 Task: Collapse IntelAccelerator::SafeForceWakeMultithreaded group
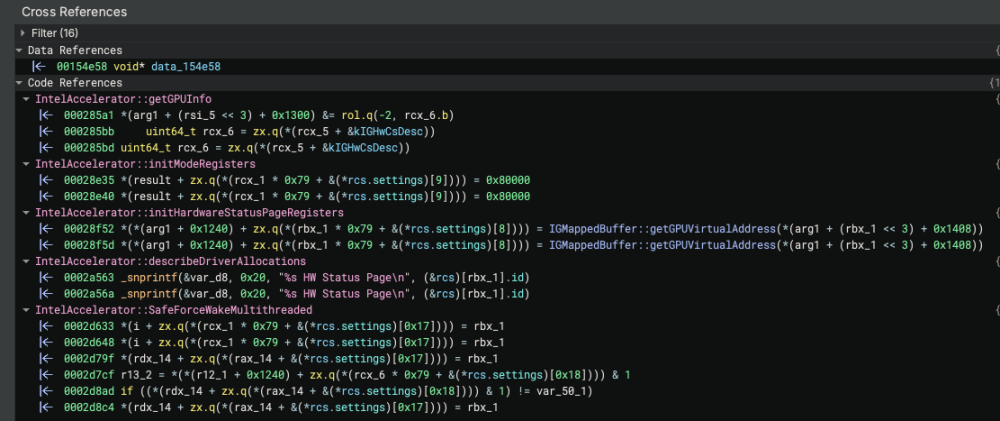pyautogui.click(x=27, y=310)
